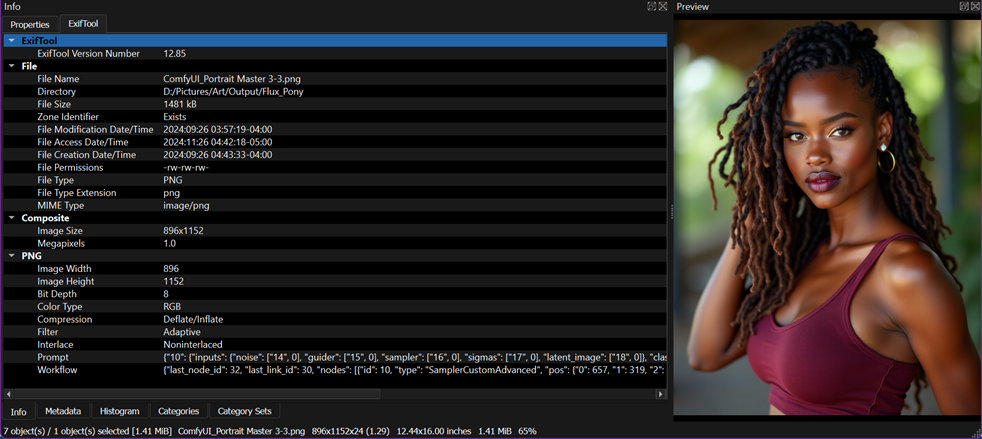Click the ExifTool version value 12.85
Viewport: 982px width, 439px height.
(175, 53)
